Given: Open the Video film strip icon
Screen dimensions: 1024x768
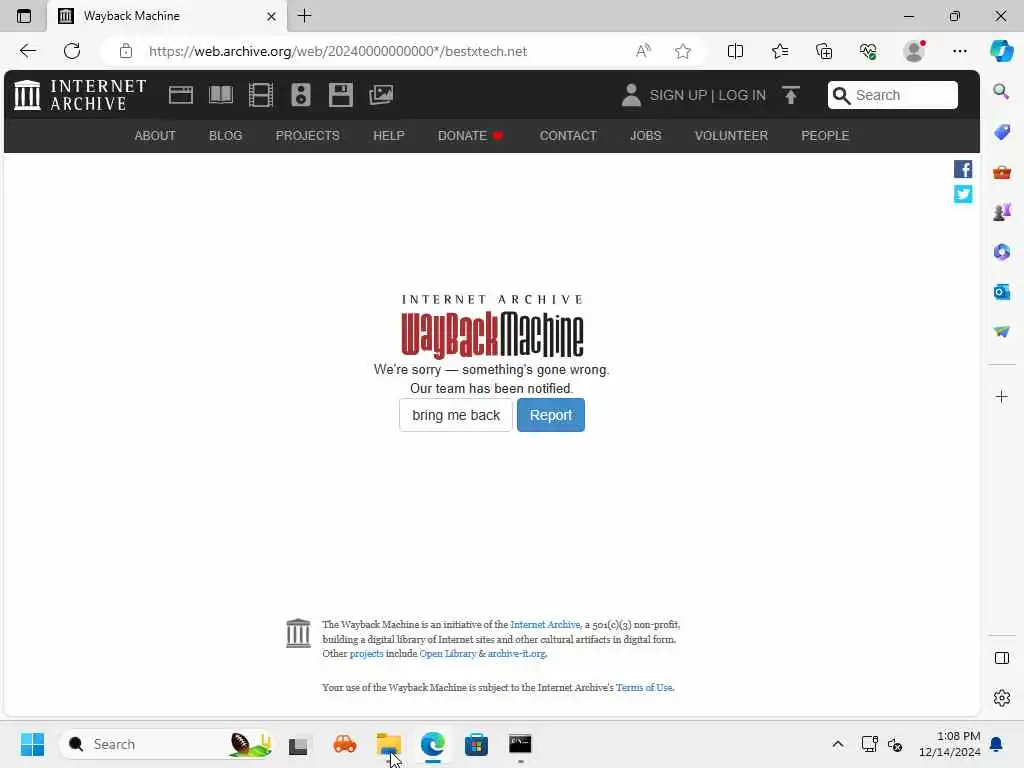Looking at the screenshot, I should pos(261,95).
